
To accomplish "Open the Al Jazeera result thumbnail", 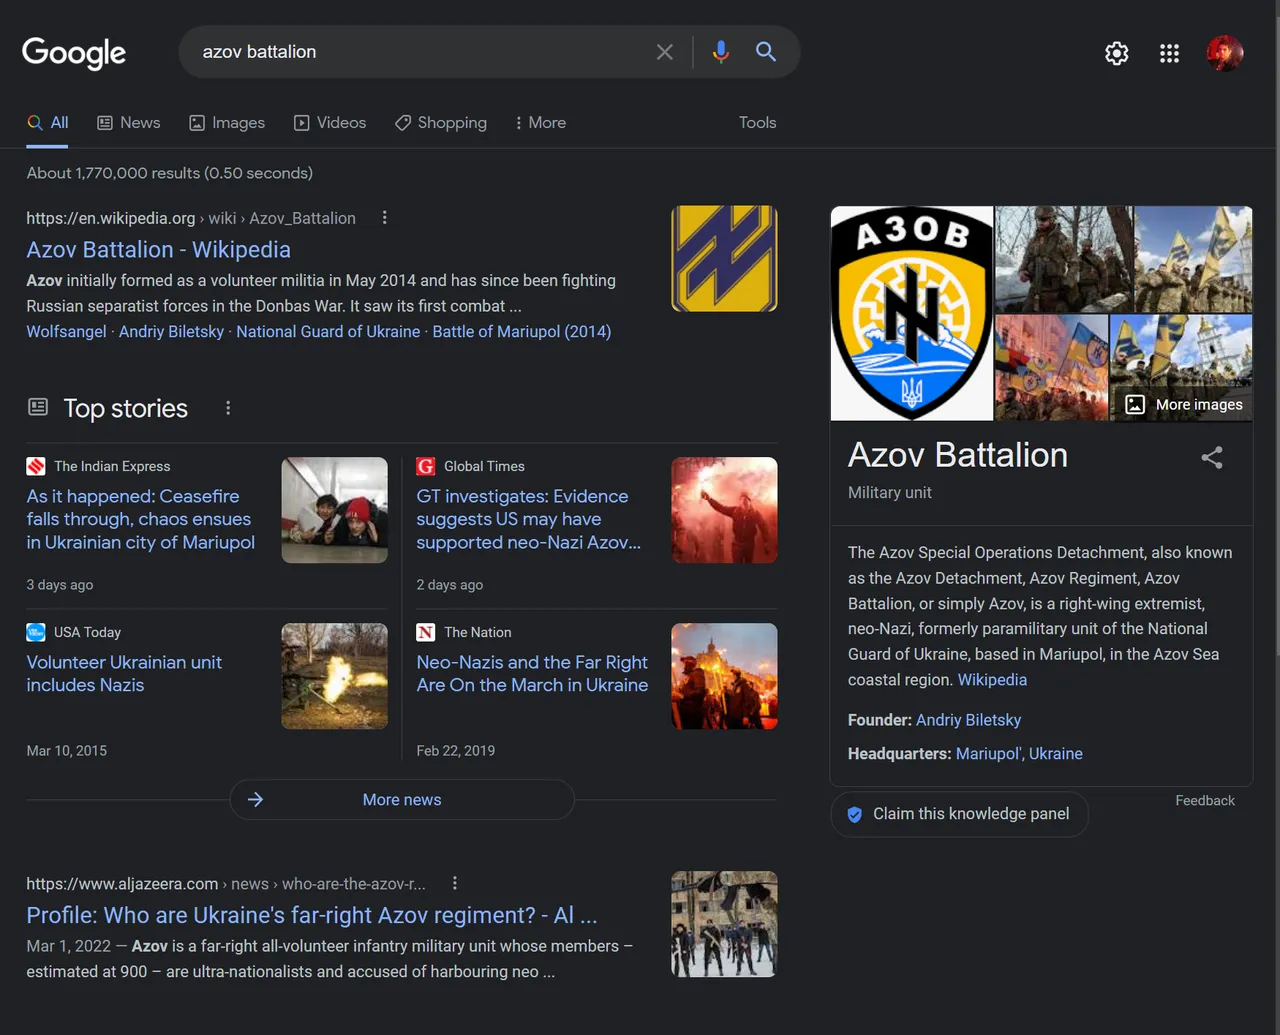I will 724,924.
